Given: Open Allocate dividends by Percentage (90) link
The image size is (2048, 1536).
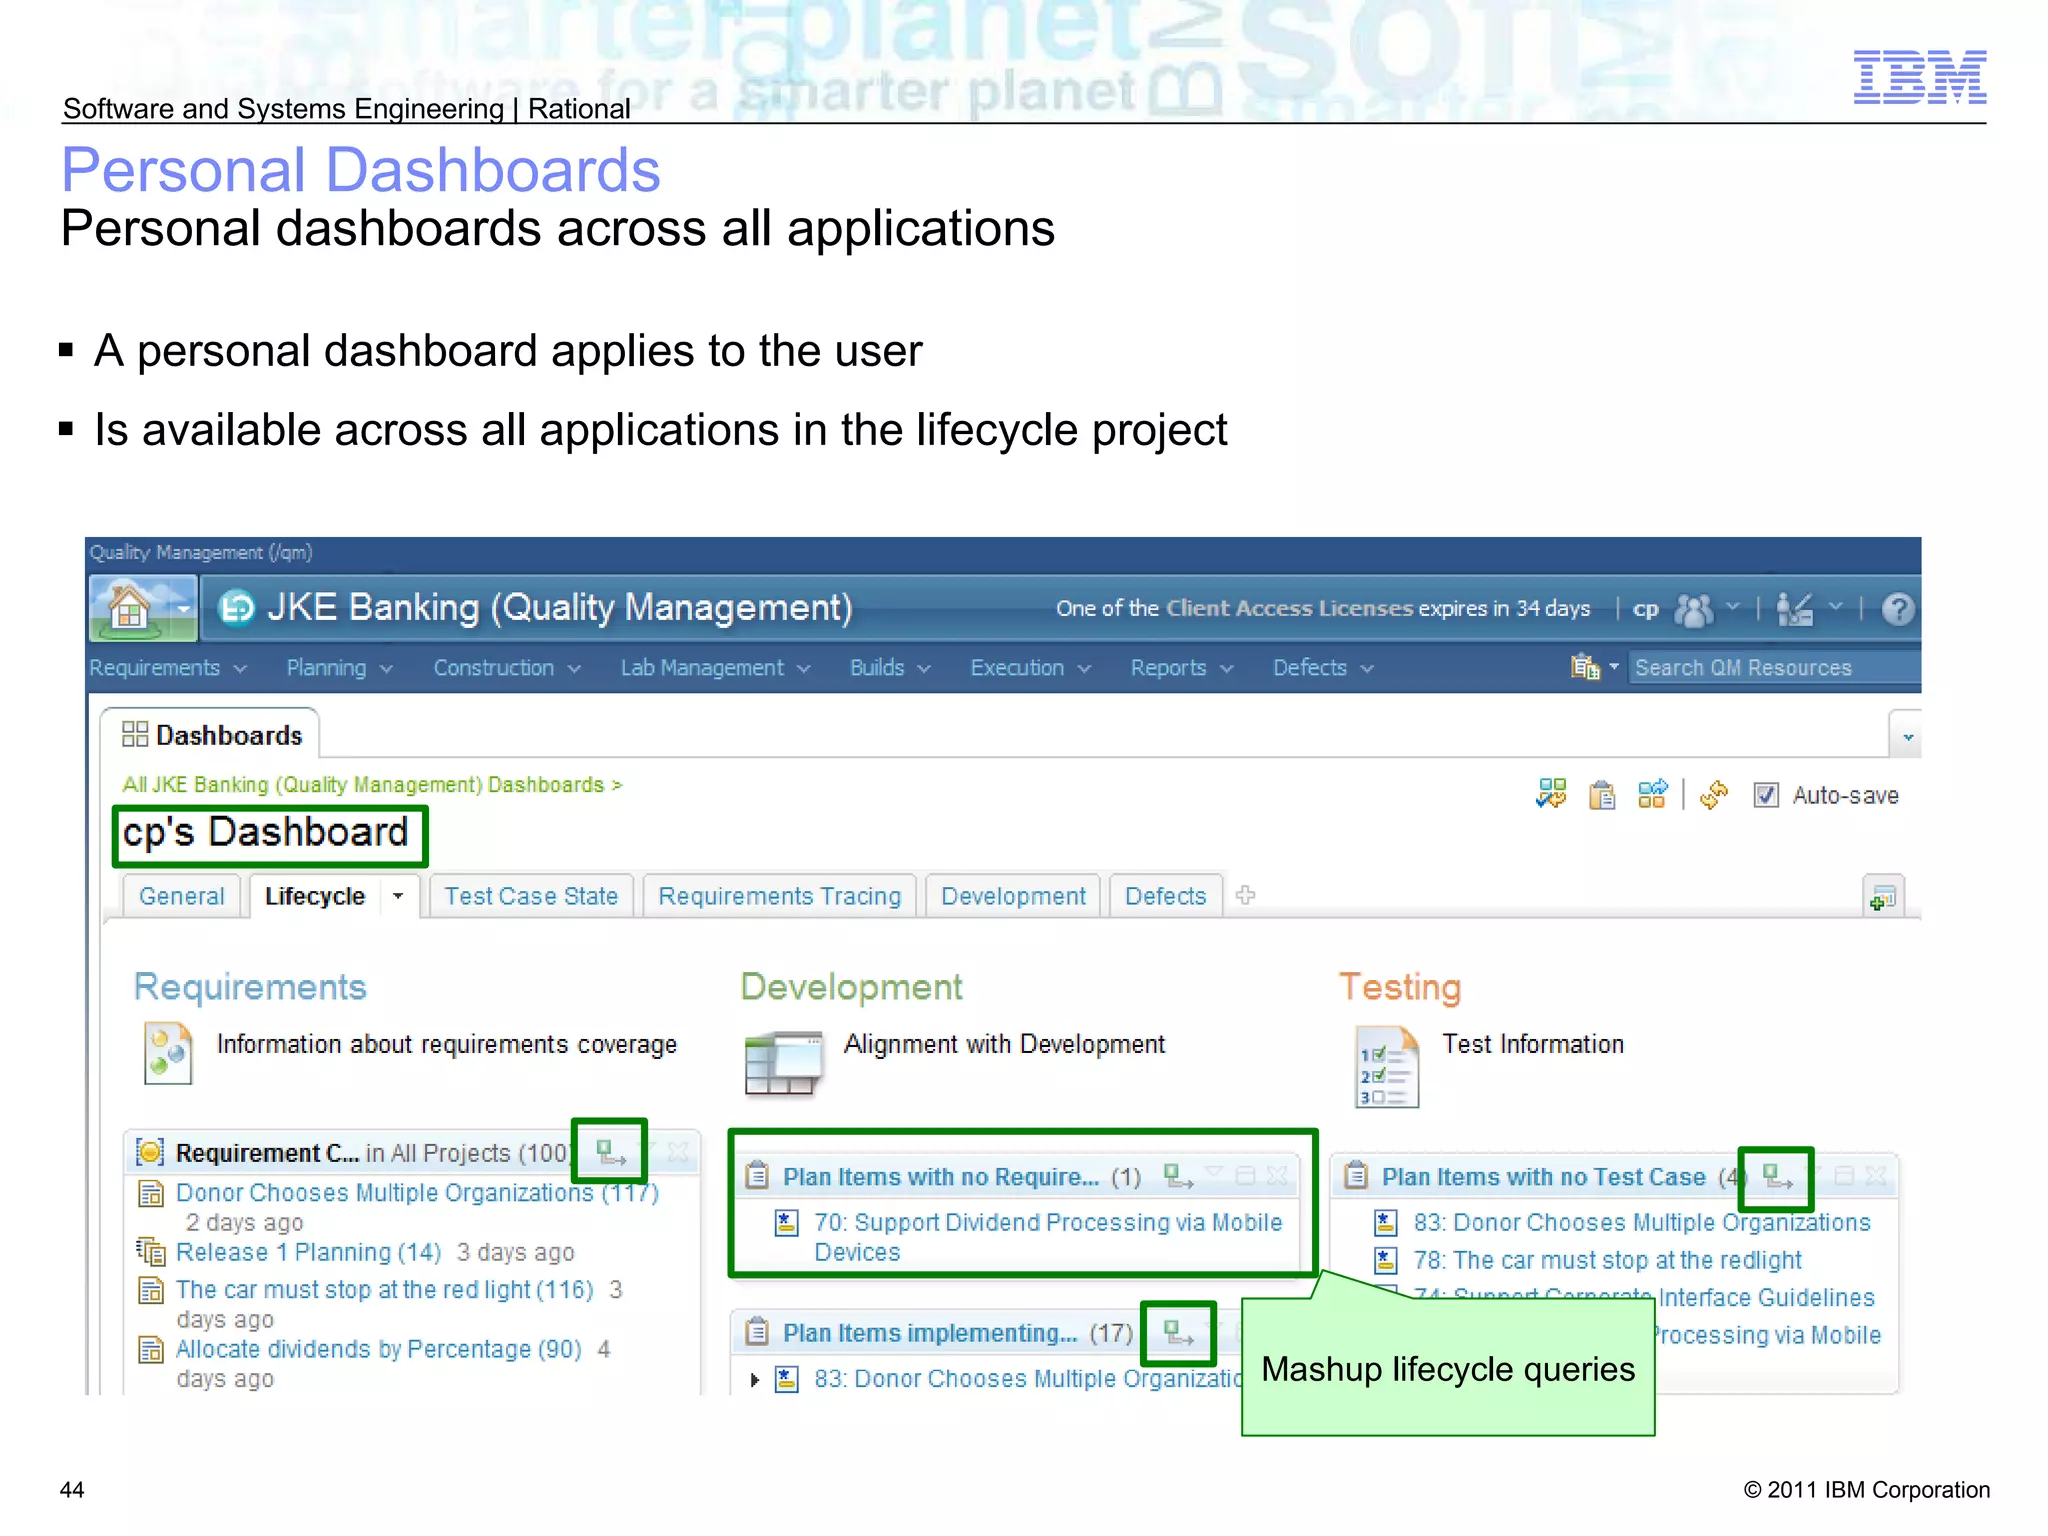Looking at the screenshot, I should point(379,1349).
